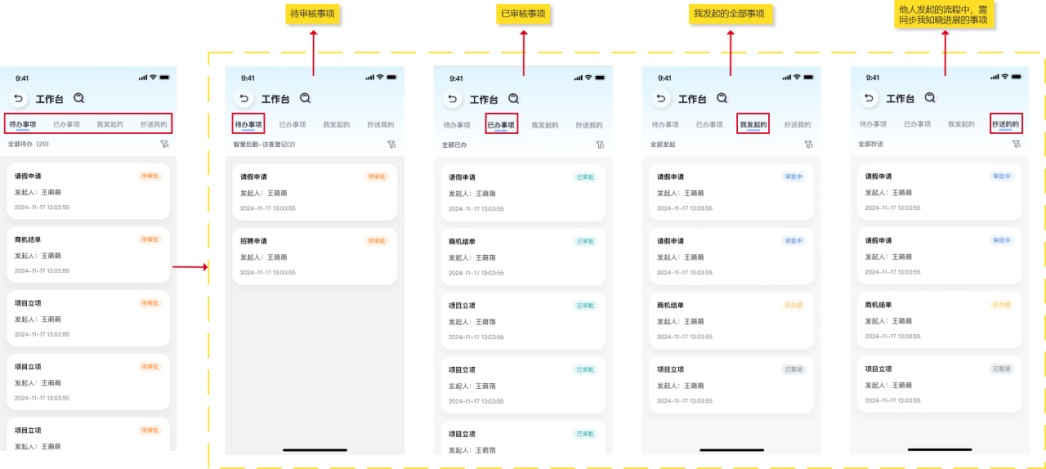Viewport: 1046px width, 469px height.
Task: Switch to the 我发起的 tab in the fourth phone screen
Action: coord(753,124)
